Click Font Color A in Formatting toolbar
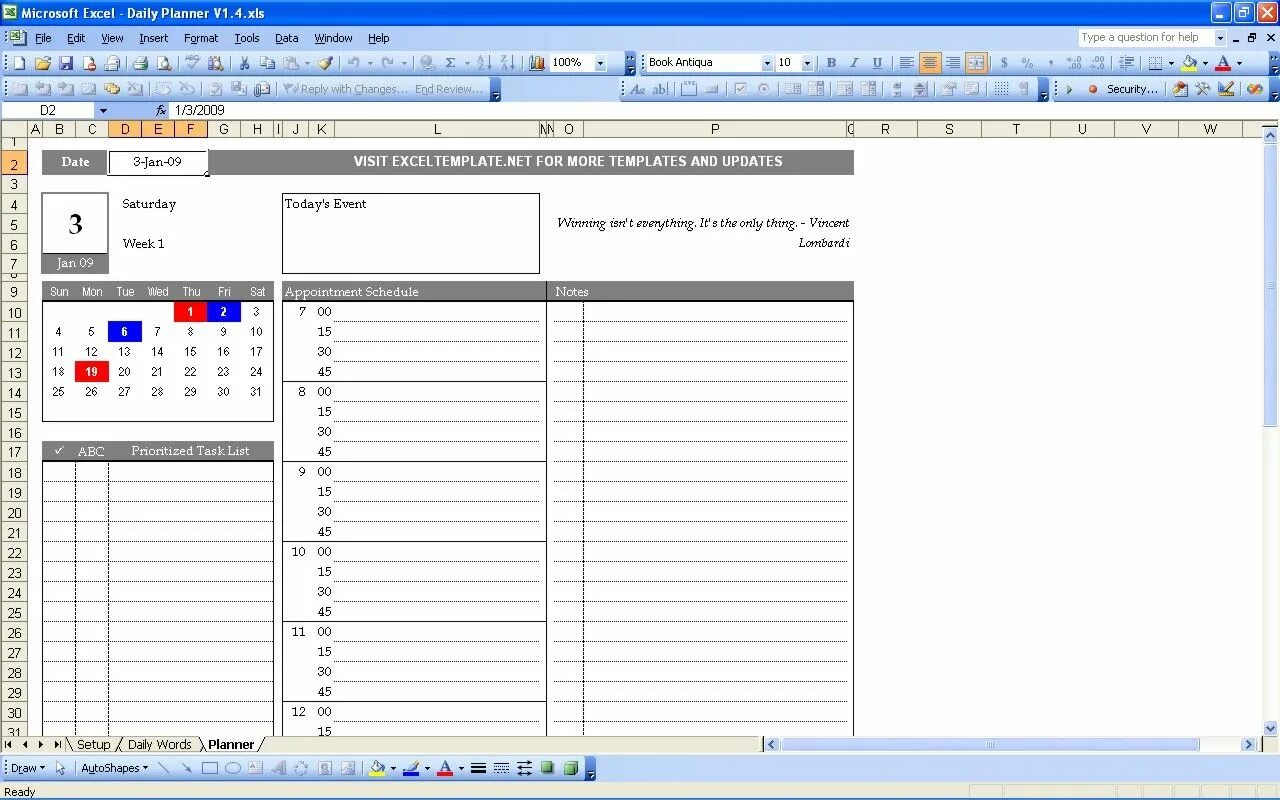Viewport: 1280px width, 800px height. tap(1223, 63)
